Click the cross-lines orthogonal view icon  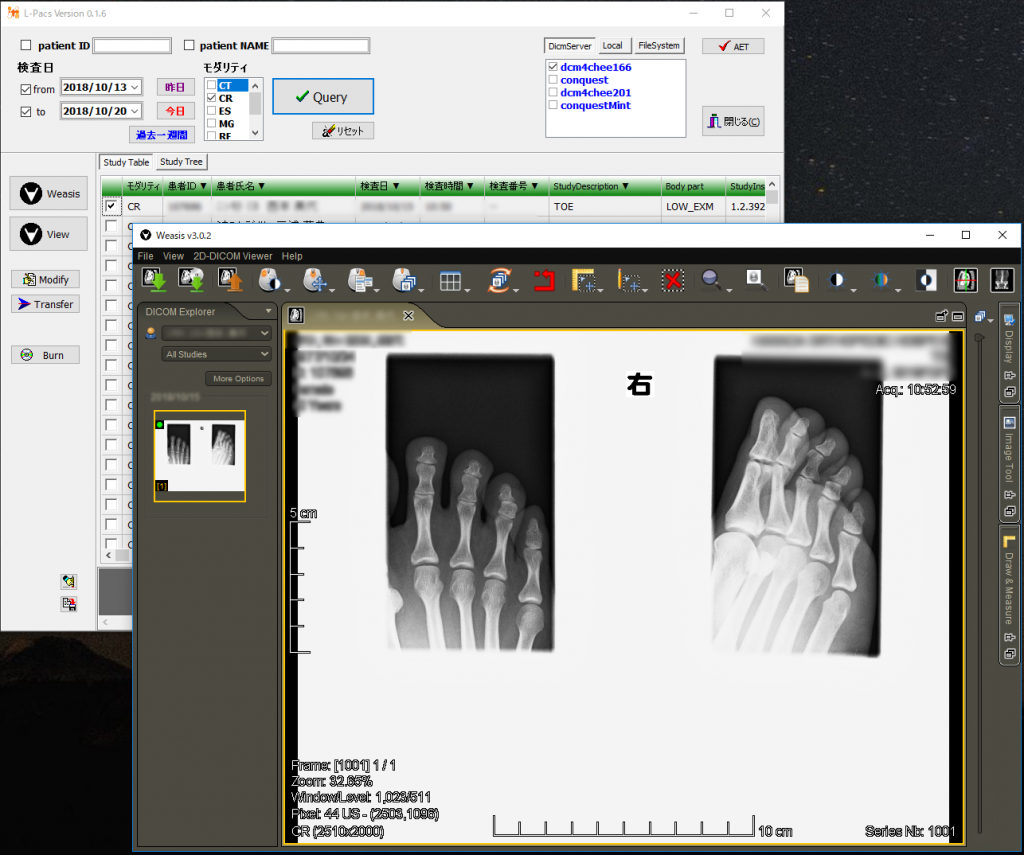[965, 280]
